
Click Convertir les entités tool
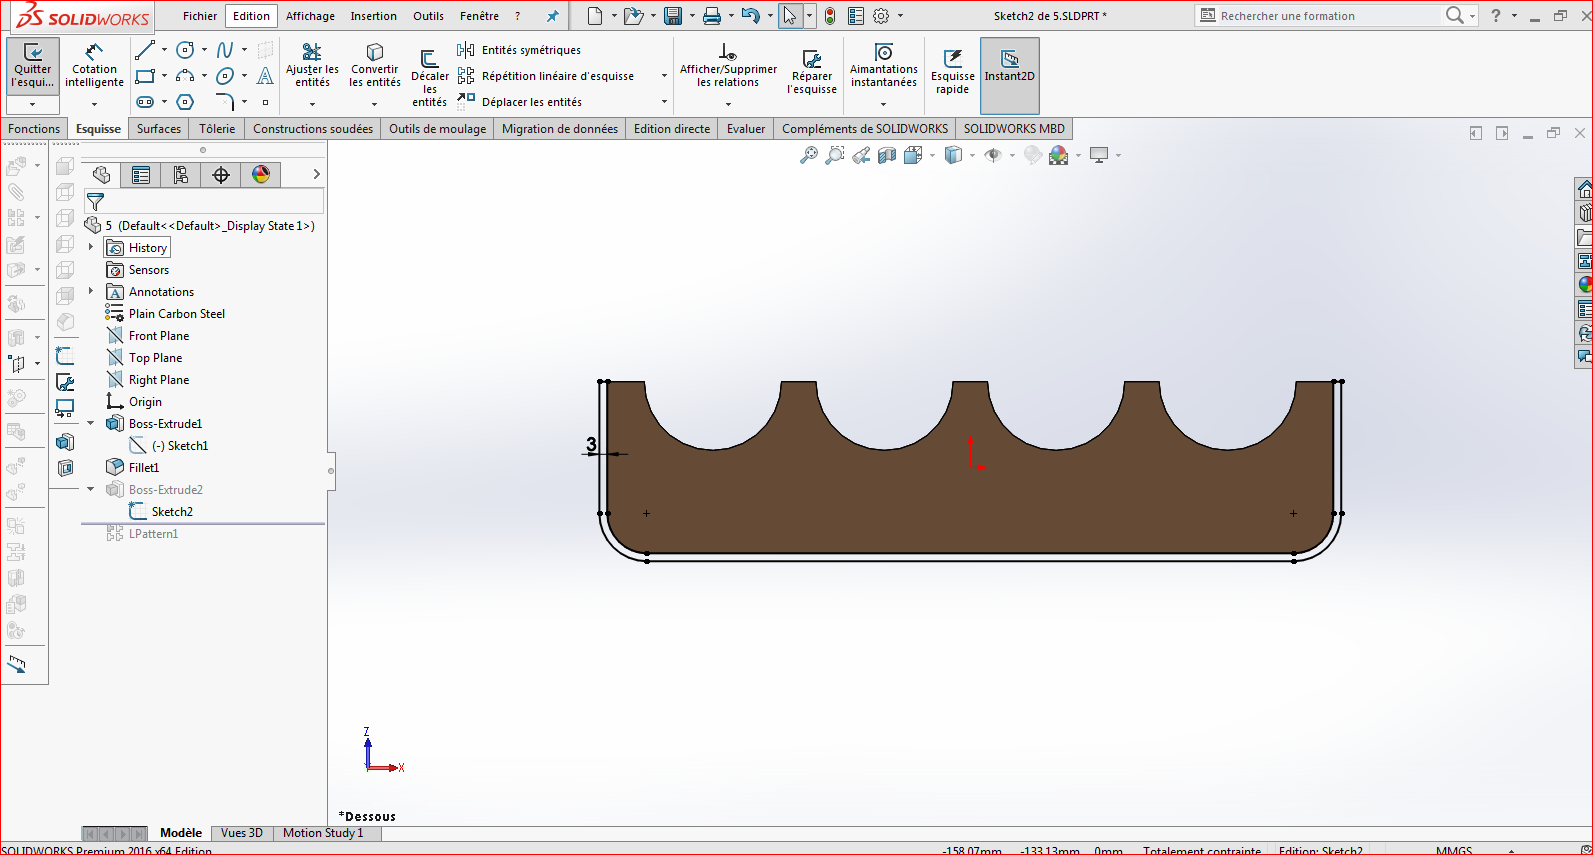point(375,66)
